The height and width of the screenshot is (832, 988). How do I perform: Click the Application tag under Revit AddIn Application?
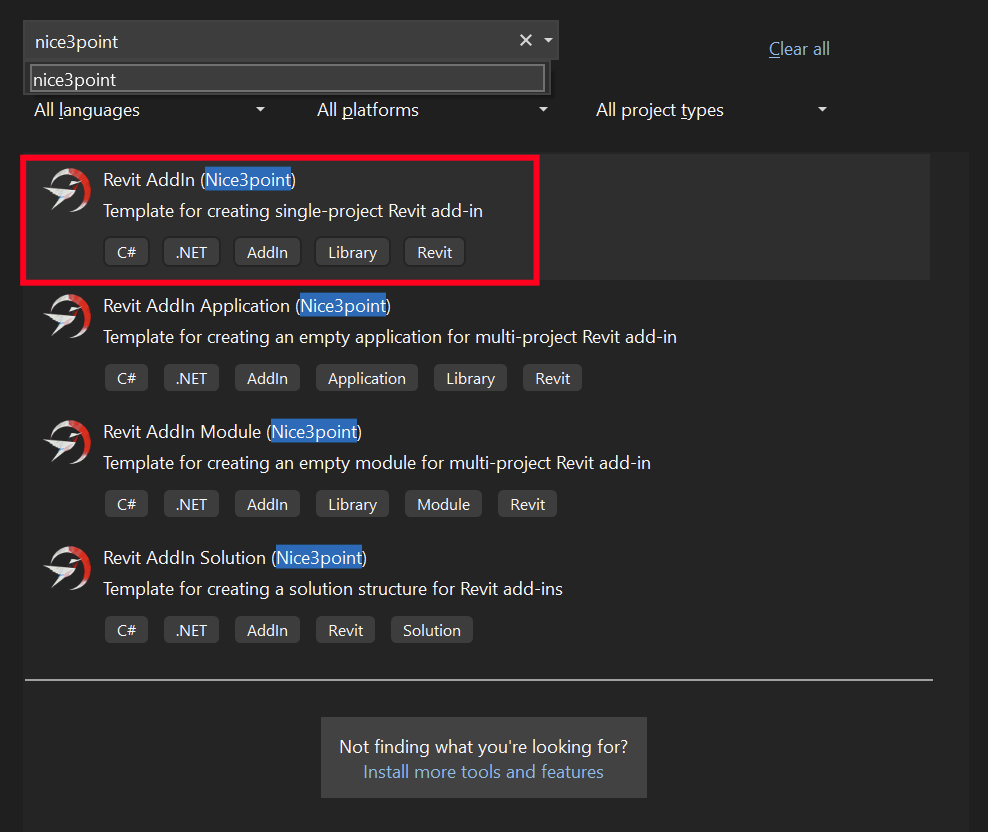pos(366,379)
